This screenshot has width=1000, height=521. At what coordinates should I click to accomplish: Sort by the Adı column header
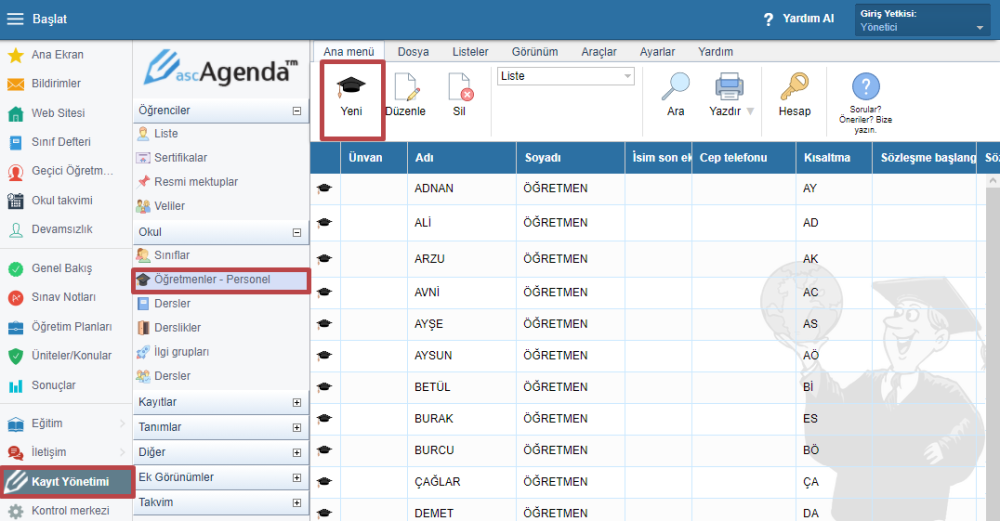point(462,158)
